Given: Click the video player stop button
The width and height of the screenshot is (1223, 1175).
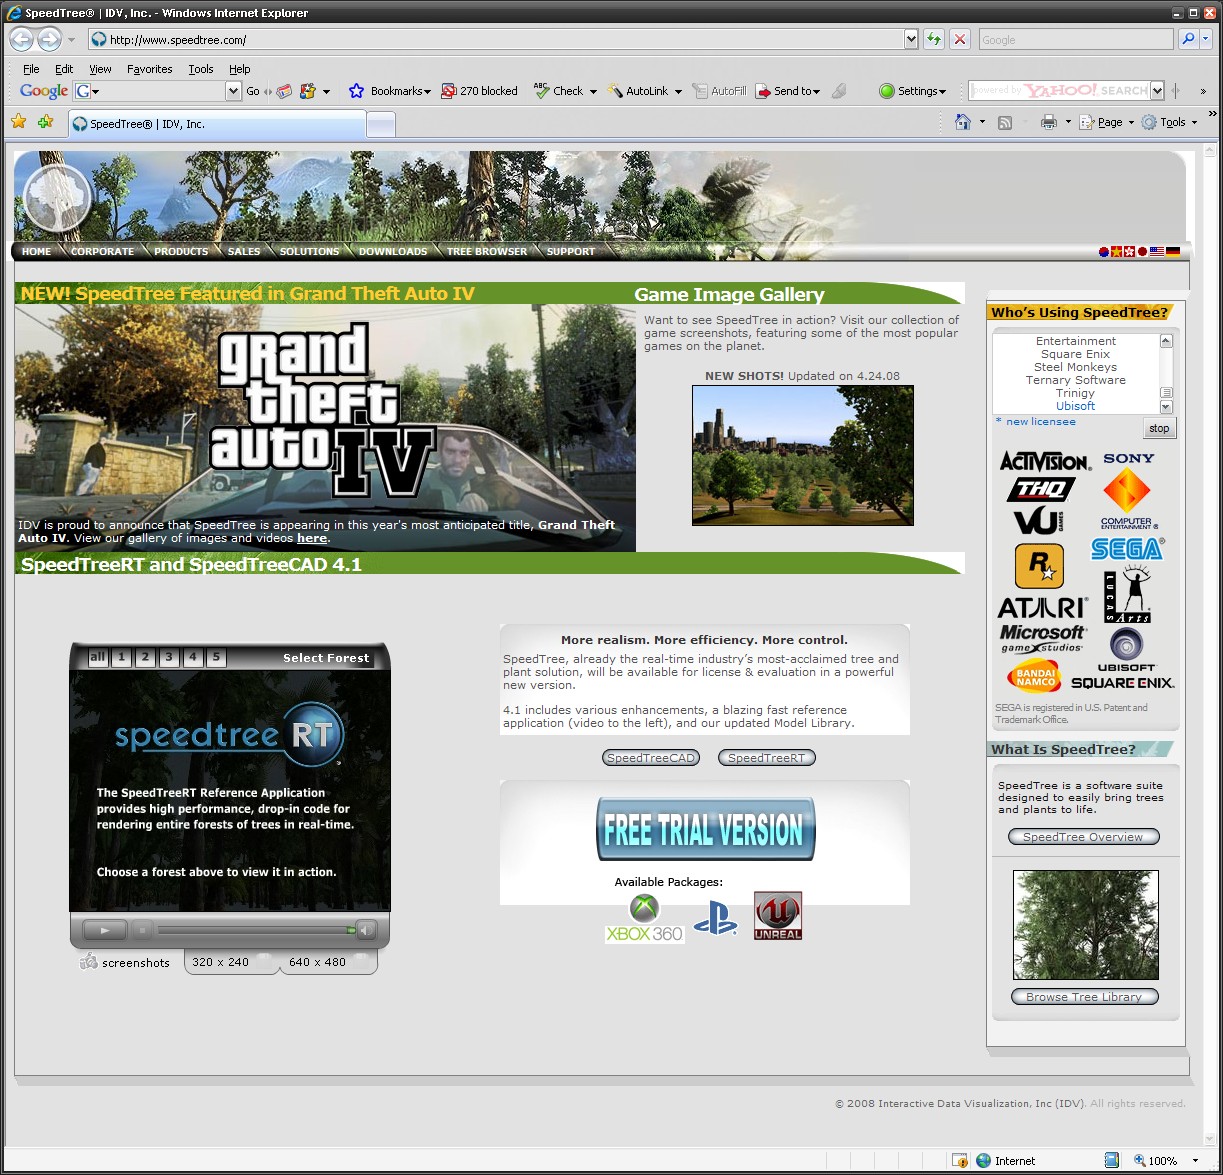Looking at the screenshot, I should [x=142, y=930].
